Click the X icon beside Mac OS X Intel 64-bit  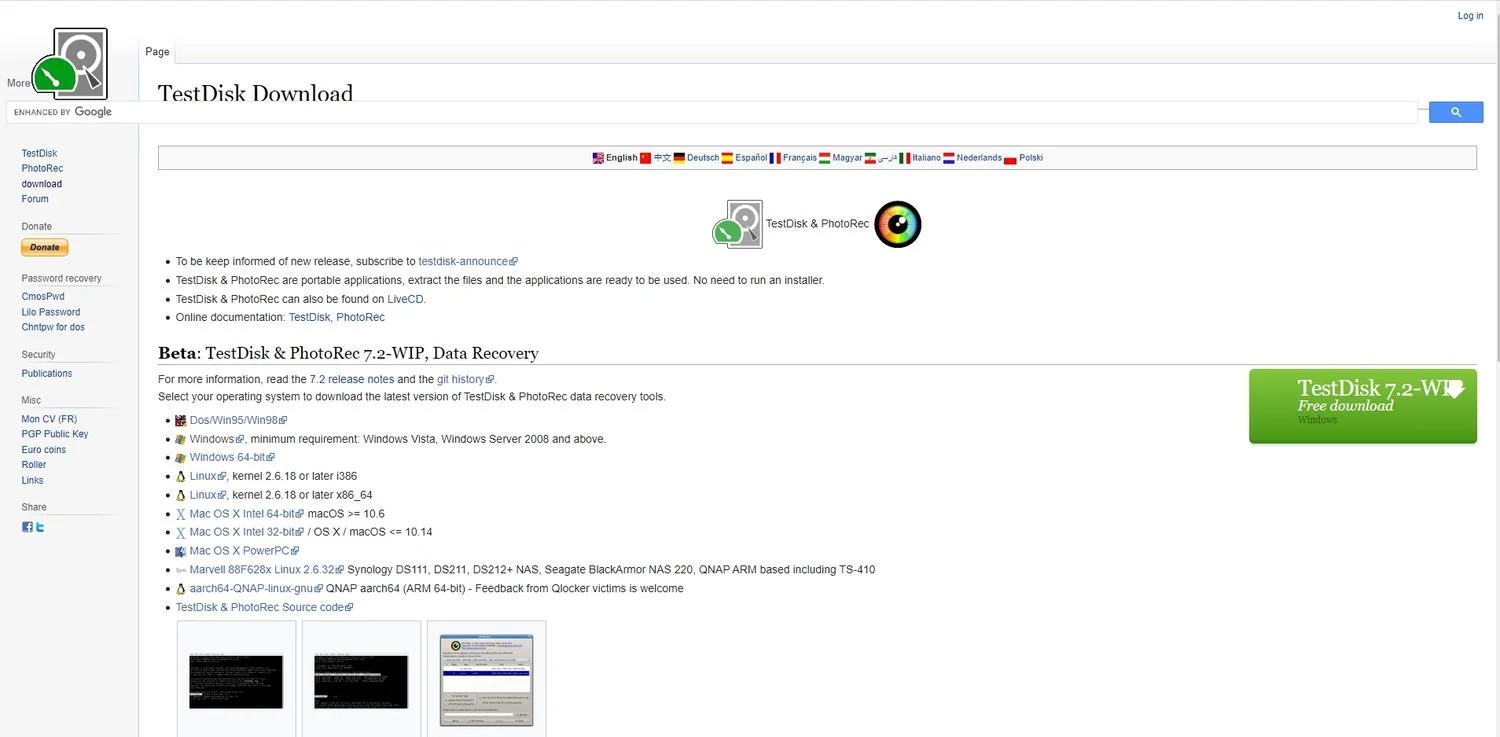[x=181, y=514]
